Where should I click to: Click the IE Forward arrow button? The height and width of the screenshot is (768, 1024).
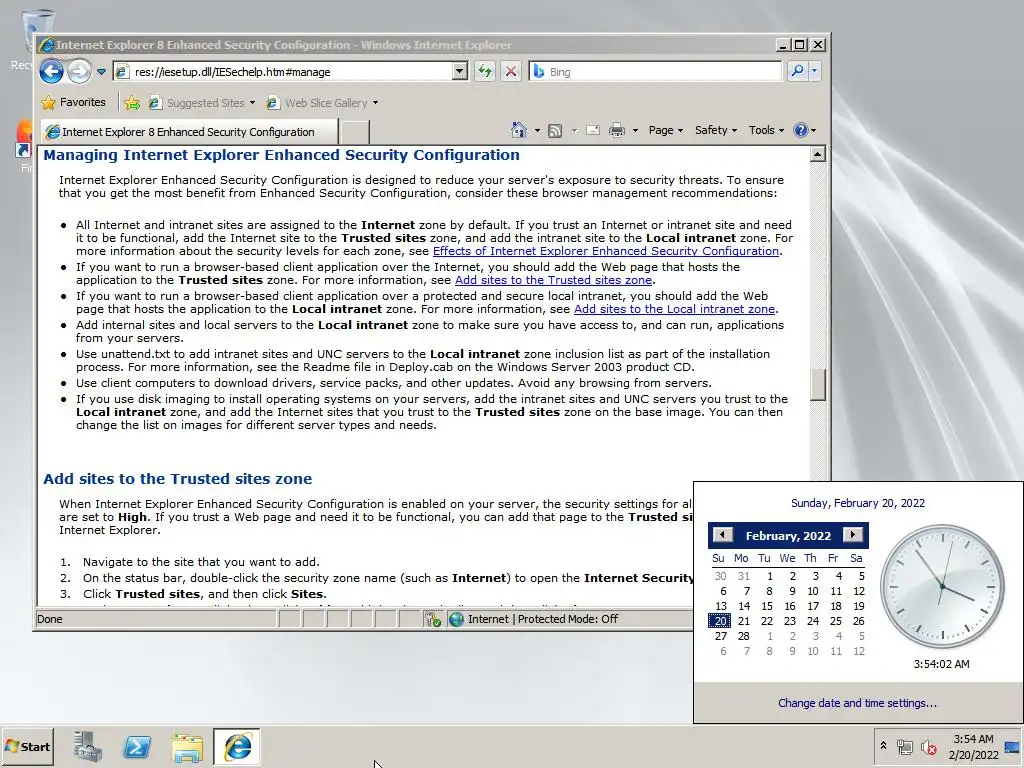(80, 71)
